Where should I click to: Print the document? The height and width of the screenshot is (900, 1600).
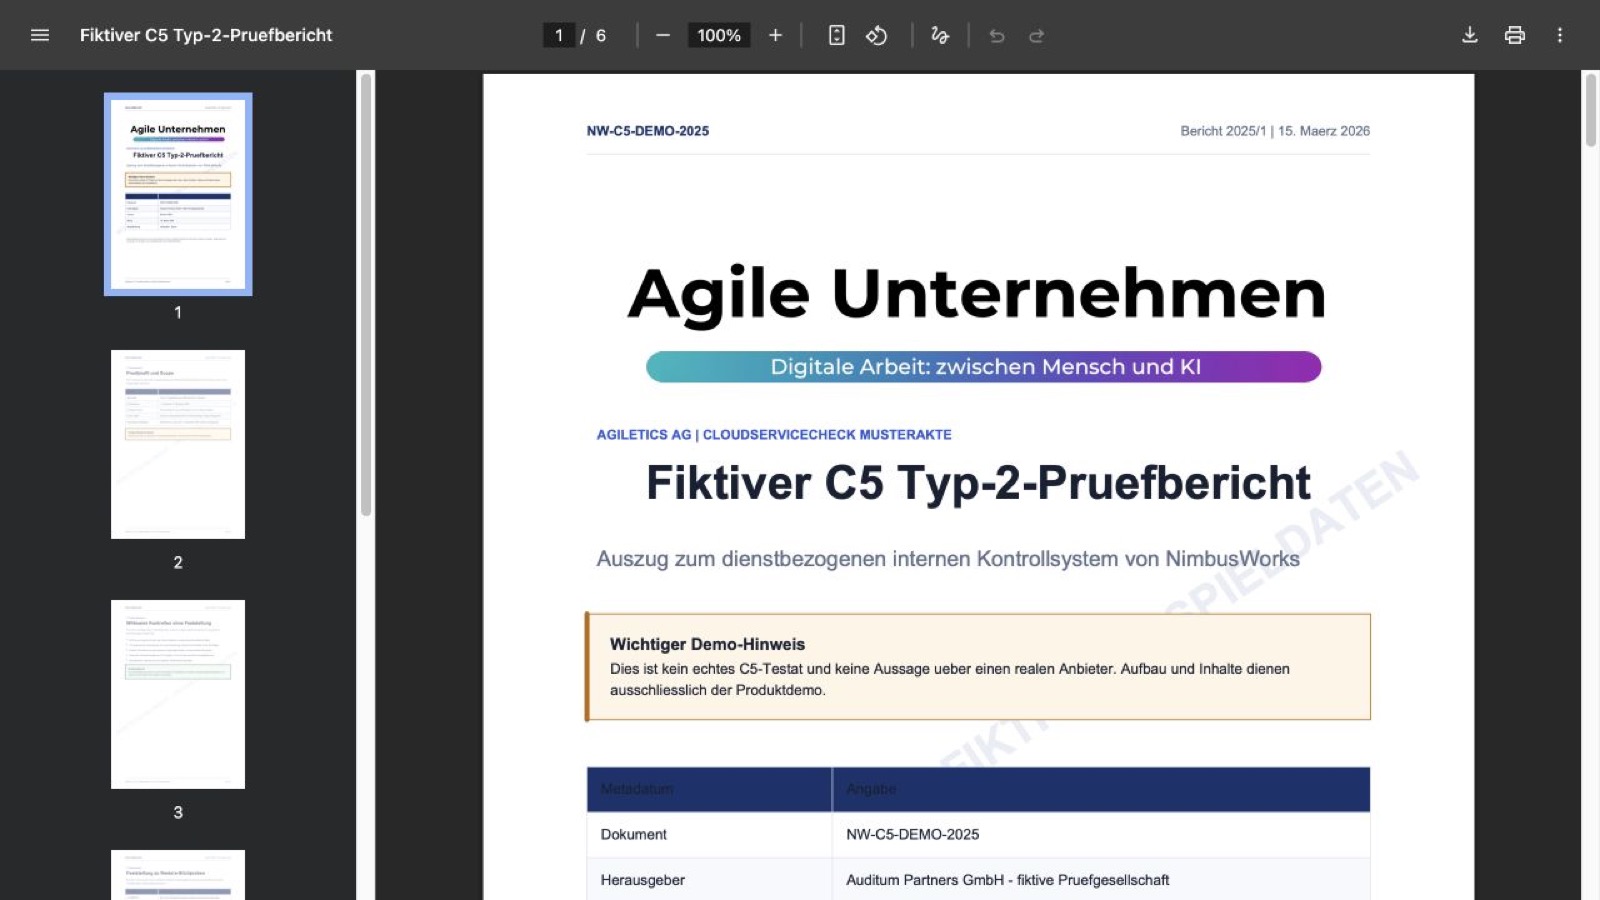tap(1515, 35)
